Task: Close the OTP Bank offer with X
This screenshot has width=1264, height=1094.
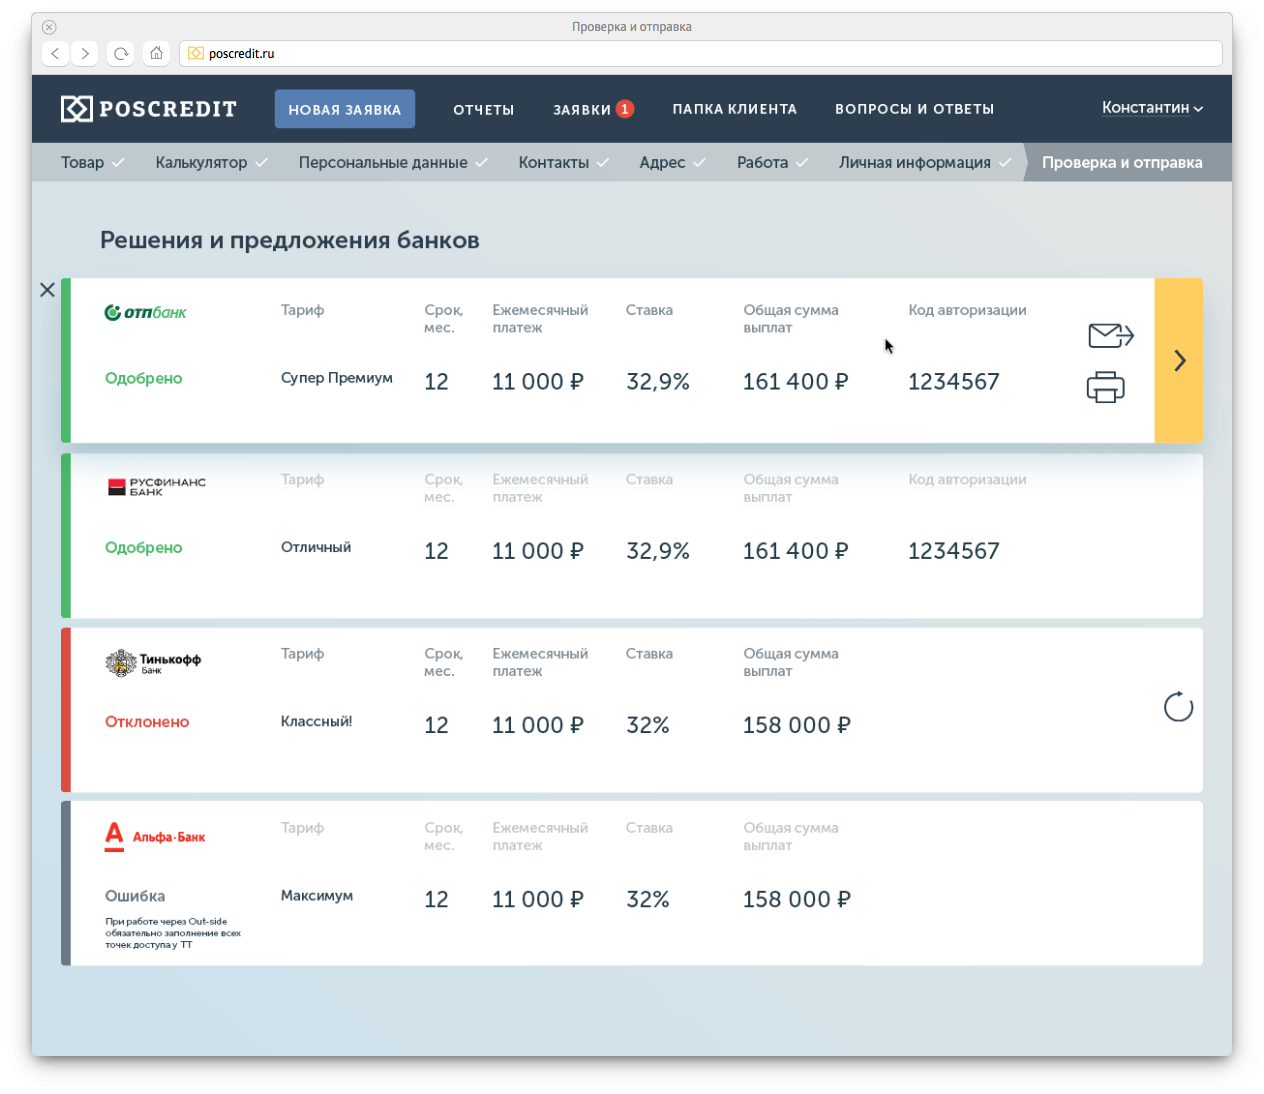Action: tap(47, 290)
